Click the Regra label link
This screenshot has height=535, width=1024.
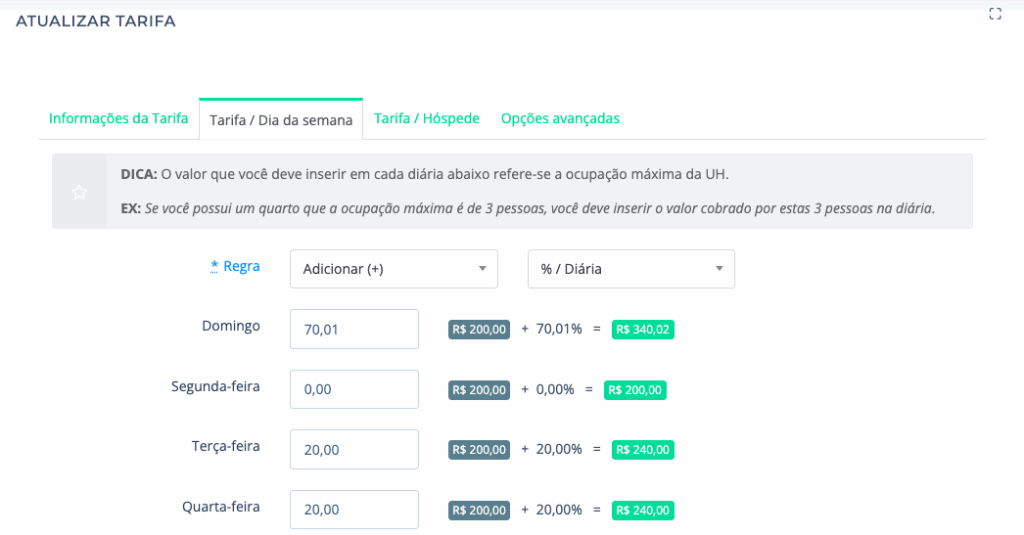coord(235,267)
